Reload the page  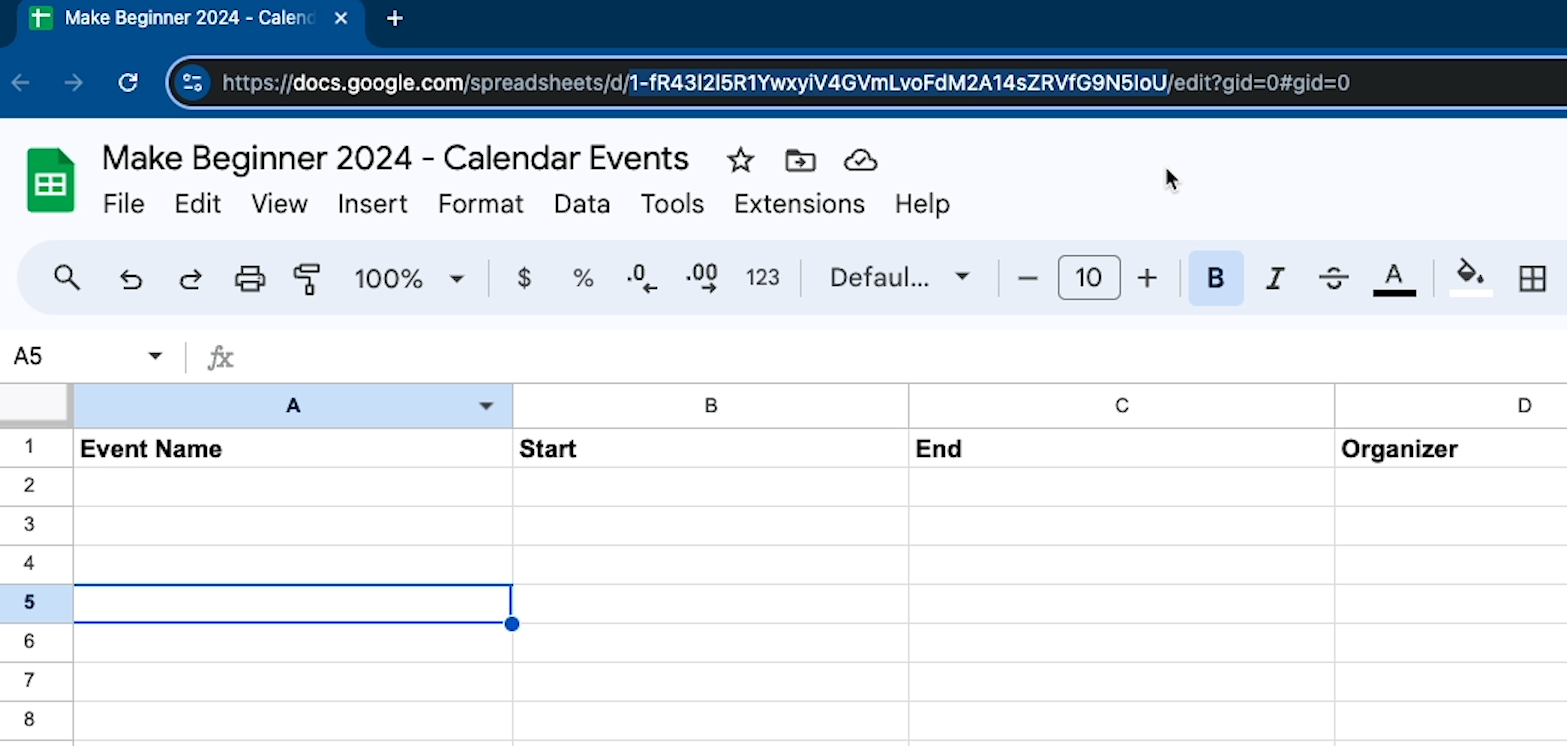[x=128, y=83]
